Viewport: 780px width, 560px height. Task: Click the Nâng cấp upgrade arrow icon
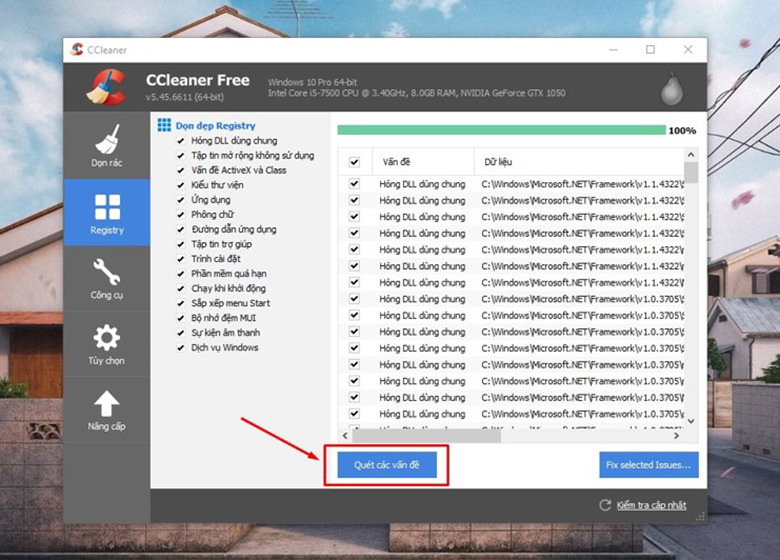(107, 403)
